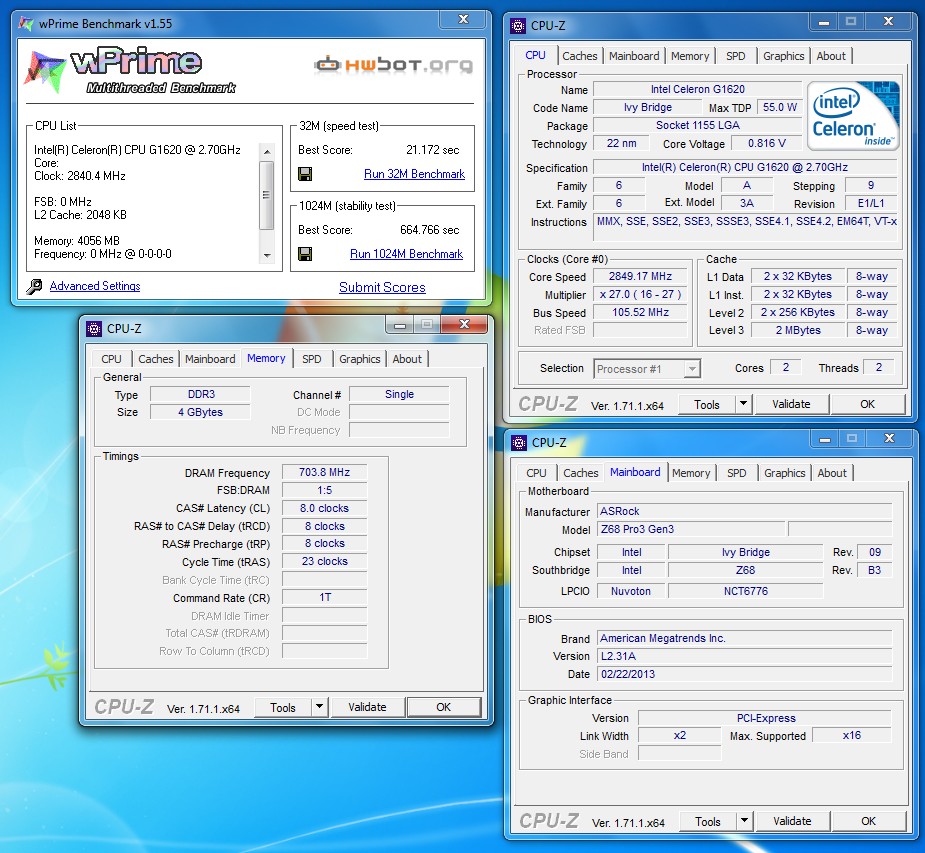Screen dimensions: 925x853
Task: Click the wPrime logo image
Action: (x=130, y=71)
